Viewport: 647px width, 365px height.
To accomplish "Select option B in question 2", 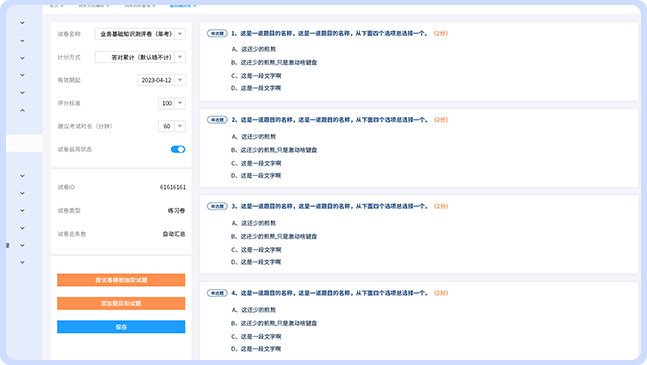I will click(274, 150).
